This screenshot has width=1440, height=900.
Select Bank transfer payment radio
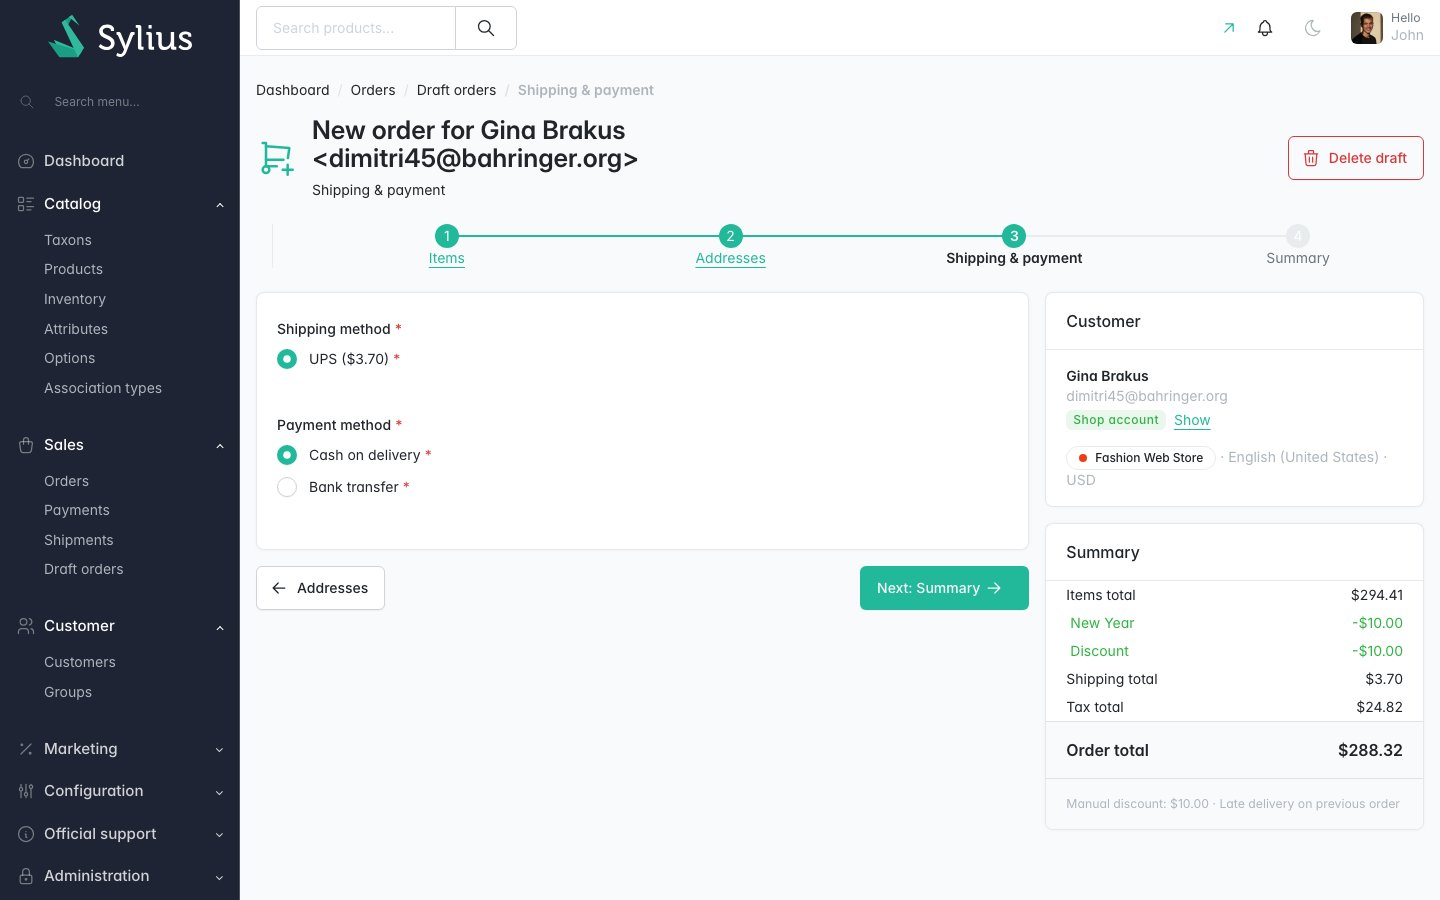point(287,487)
